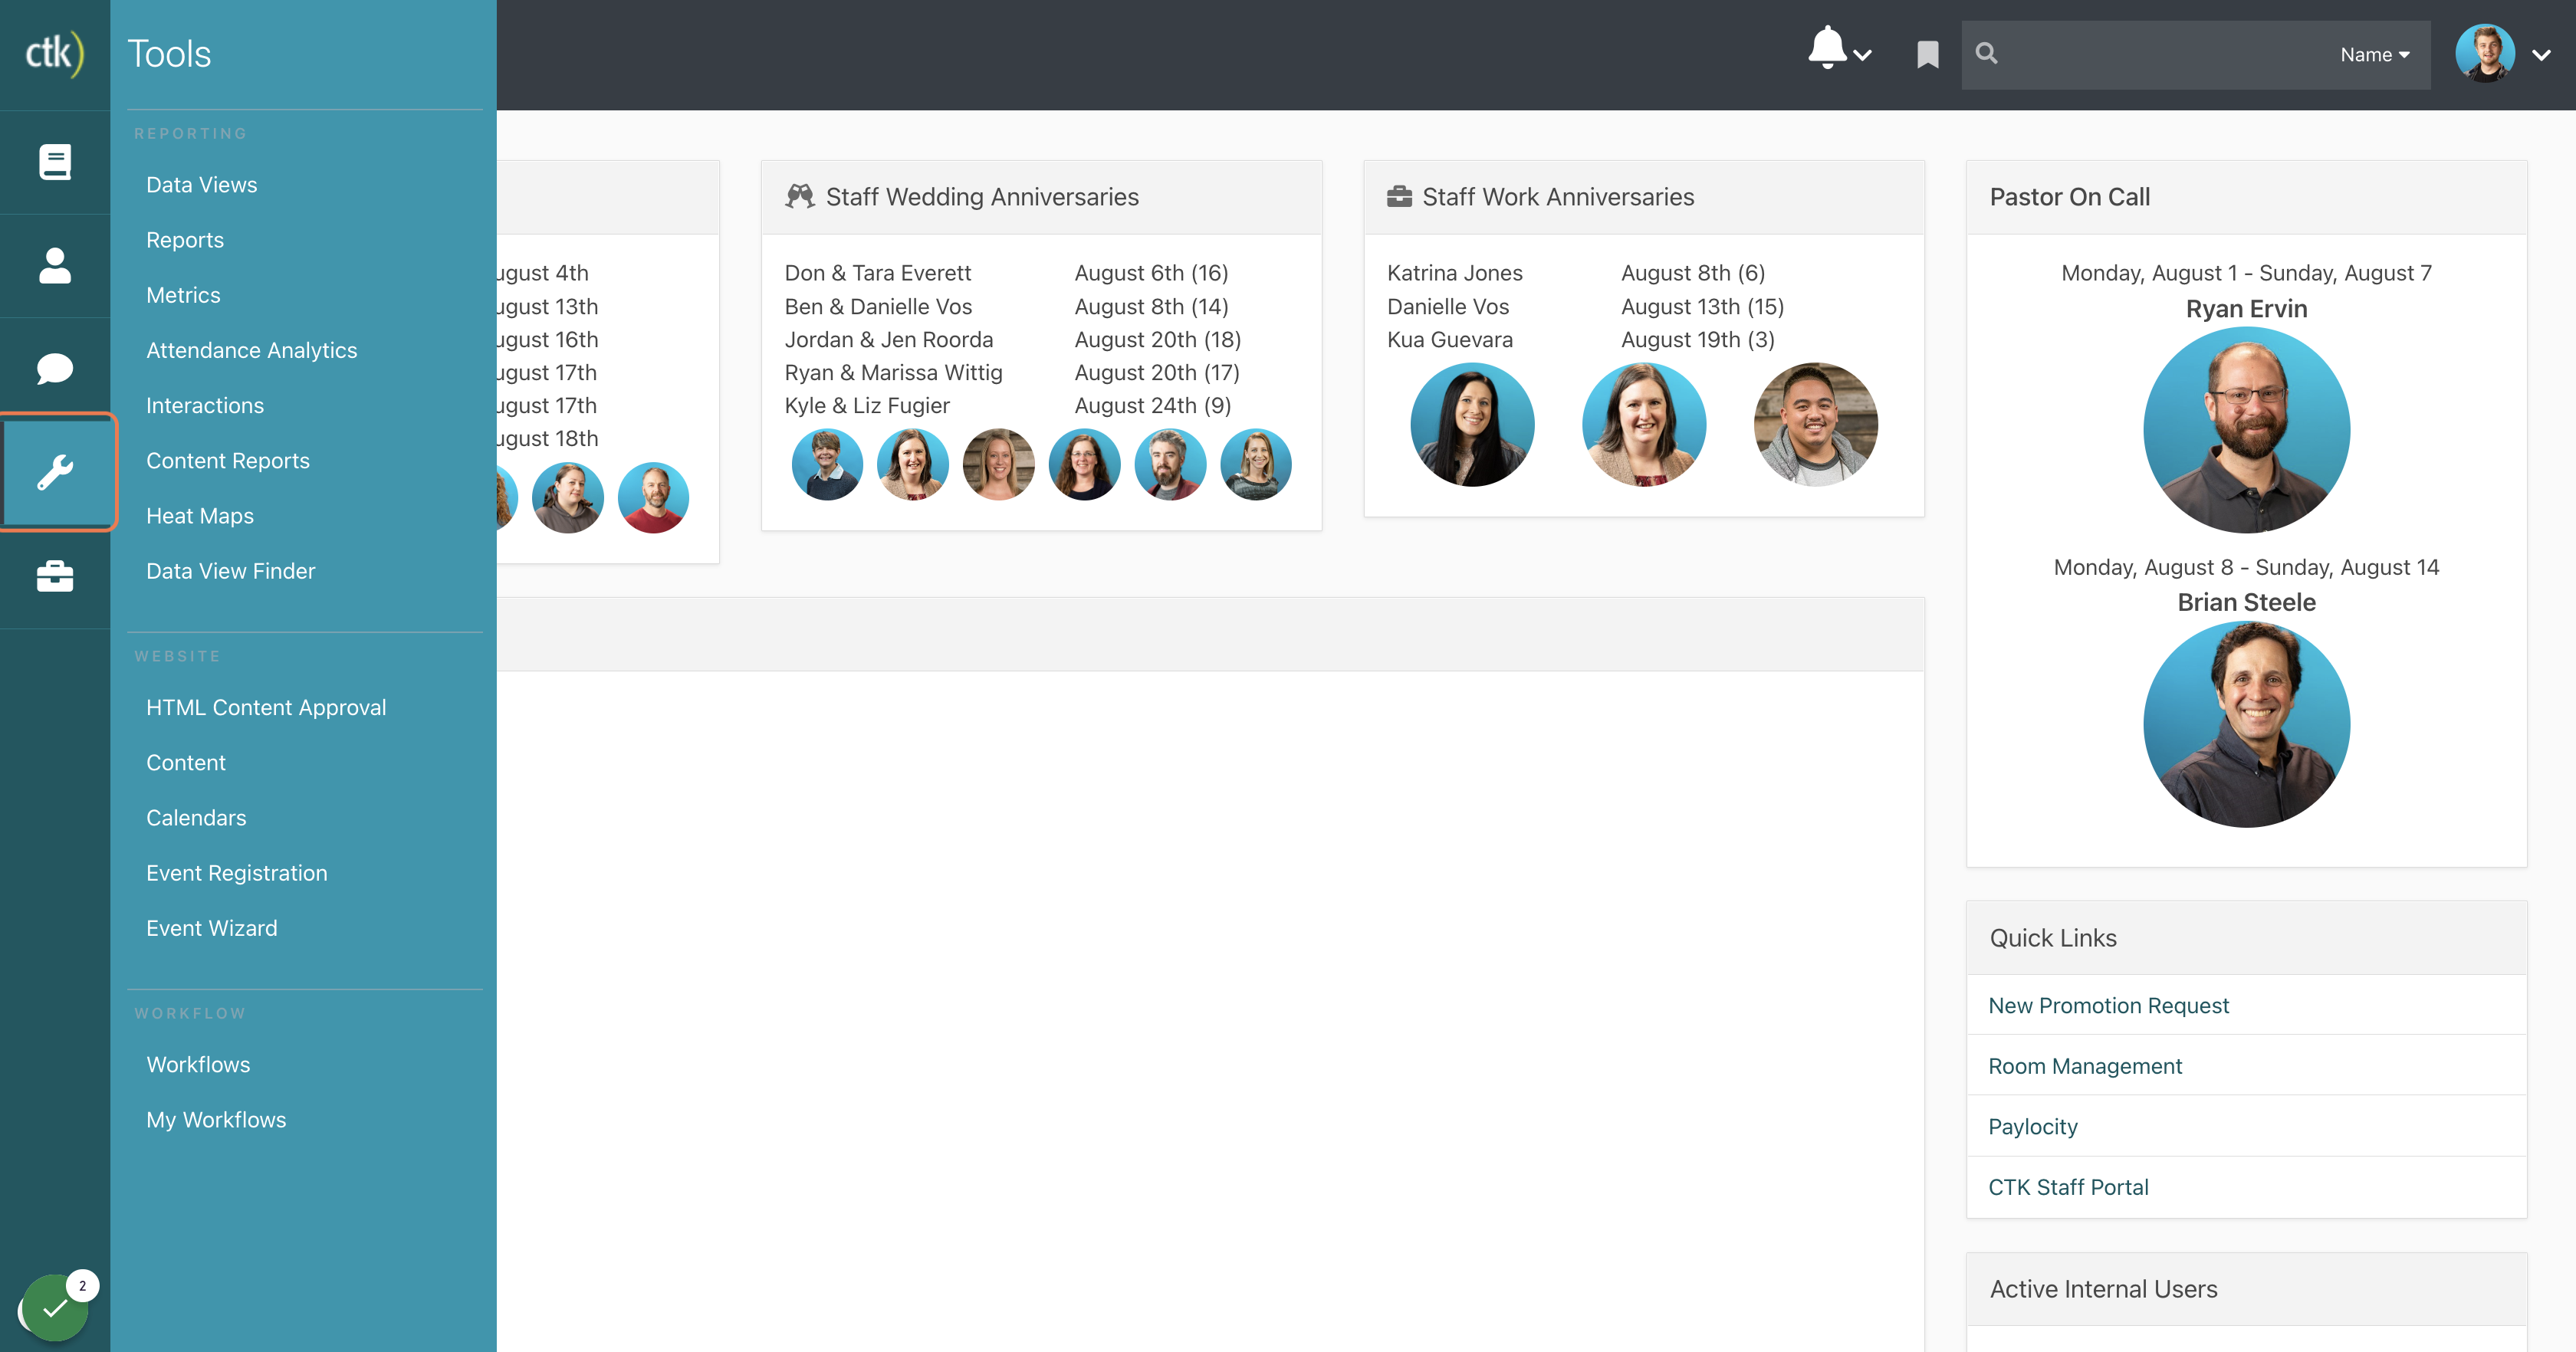Open HTML Content Approval menu item

[x=266, y=707]
